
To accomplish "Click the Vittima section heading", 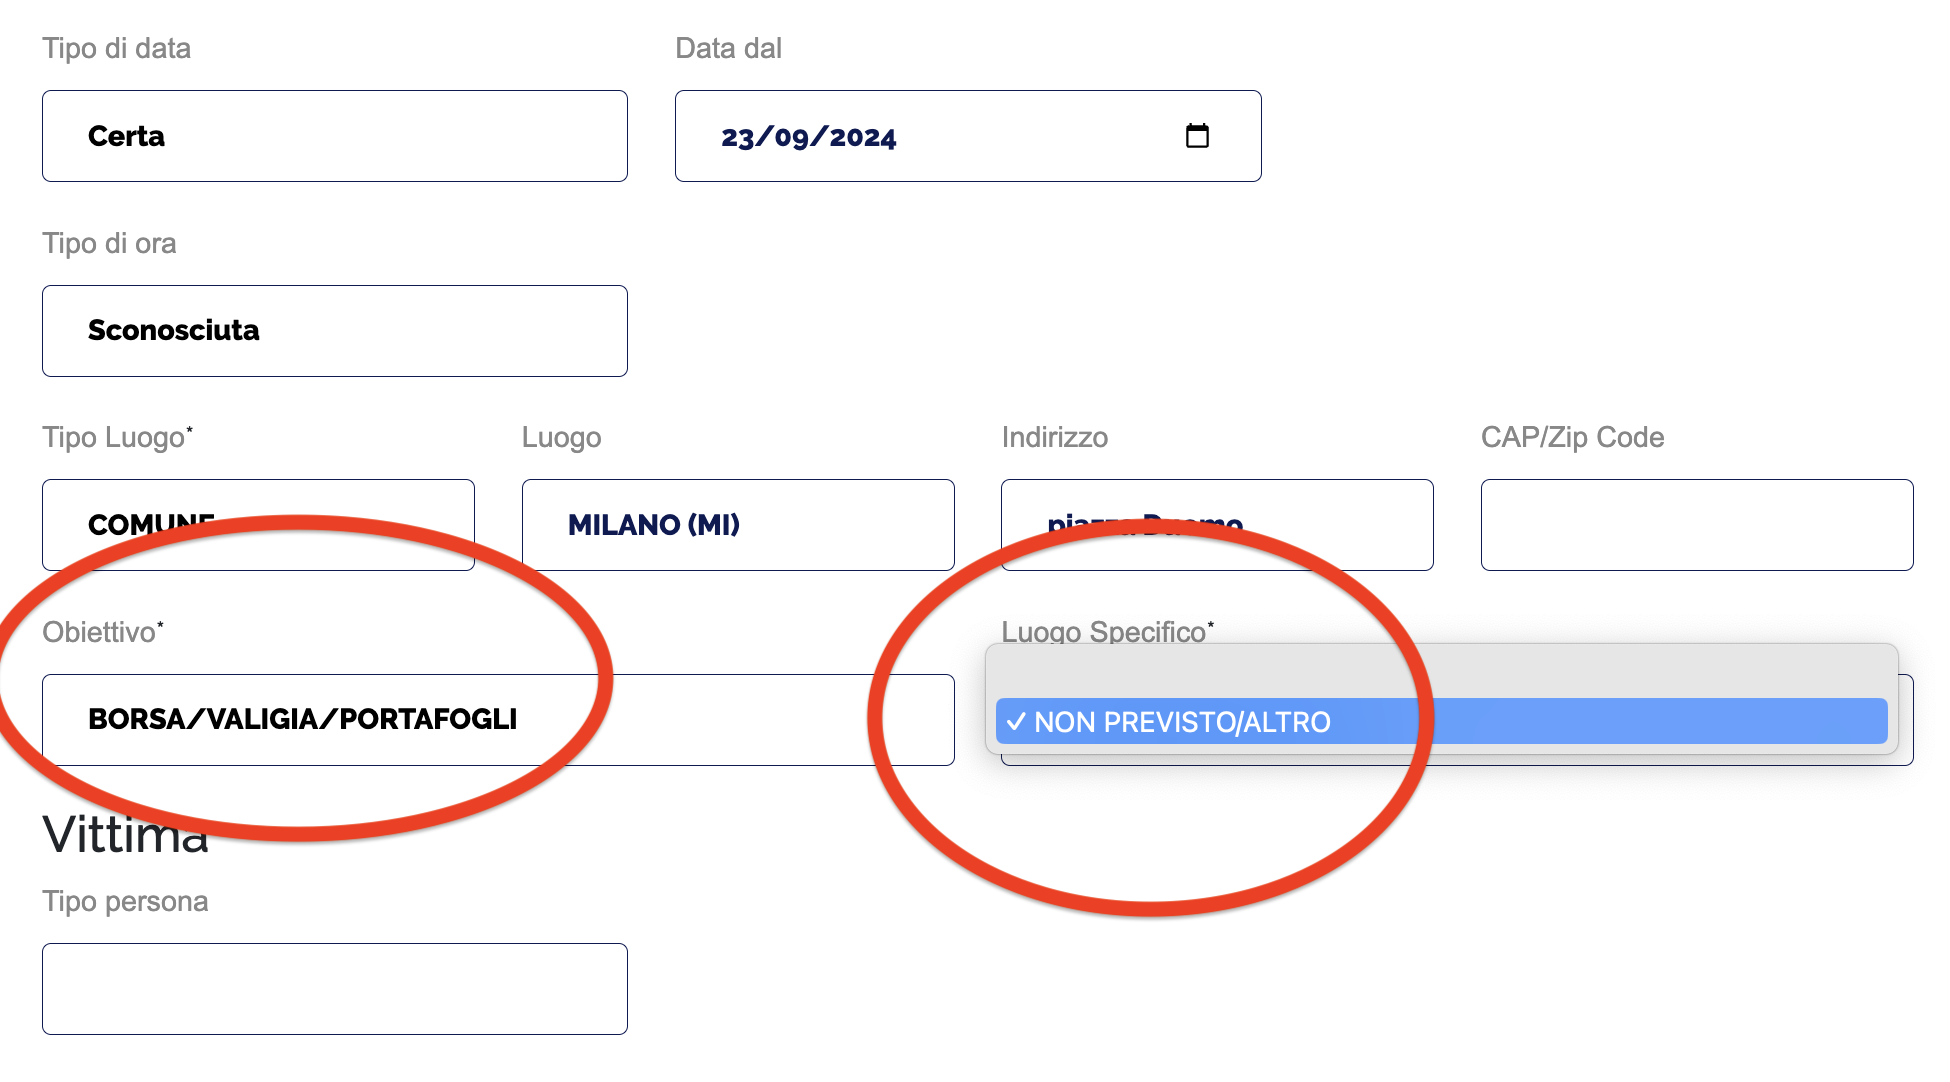I will (126, 836).
